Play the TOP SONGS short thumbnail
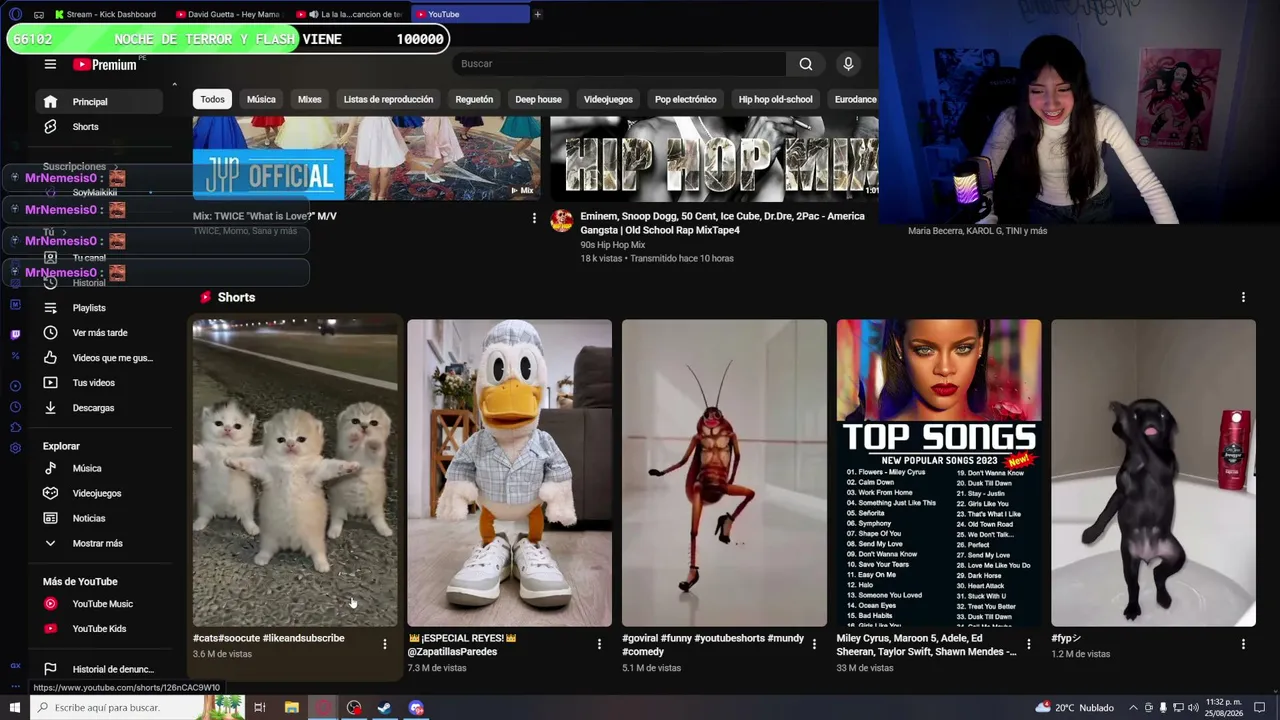The height and width of the screenshot is (720, 1280). 939,473
